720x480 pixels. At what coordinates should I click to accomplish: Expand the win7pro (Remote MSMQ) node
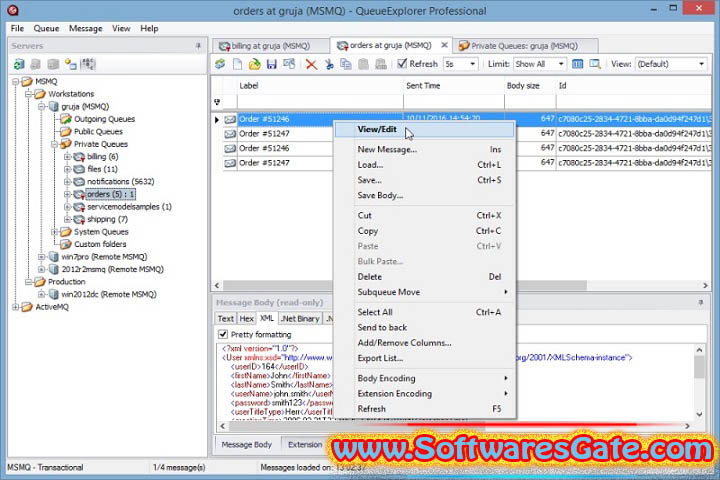point(41,257)
